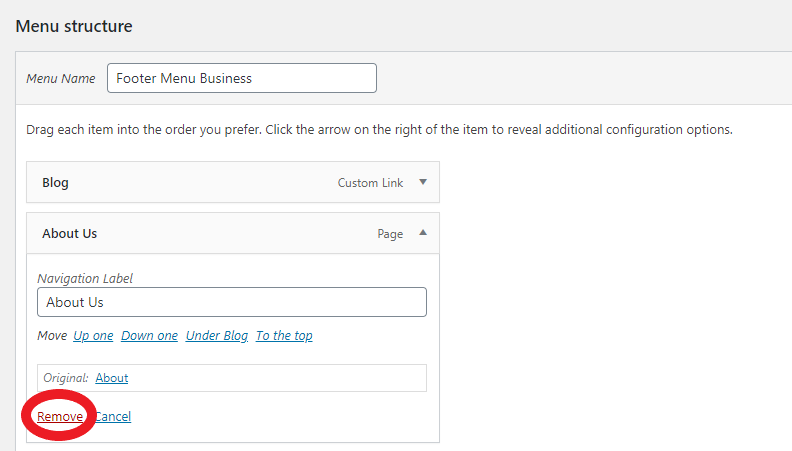Click the Custom Link type label

370,183
